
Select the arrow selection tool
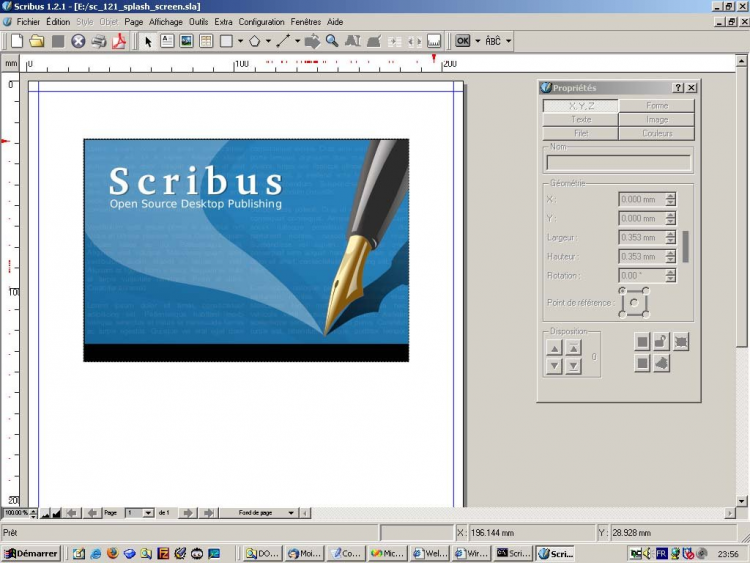click(x=148, y=42)
